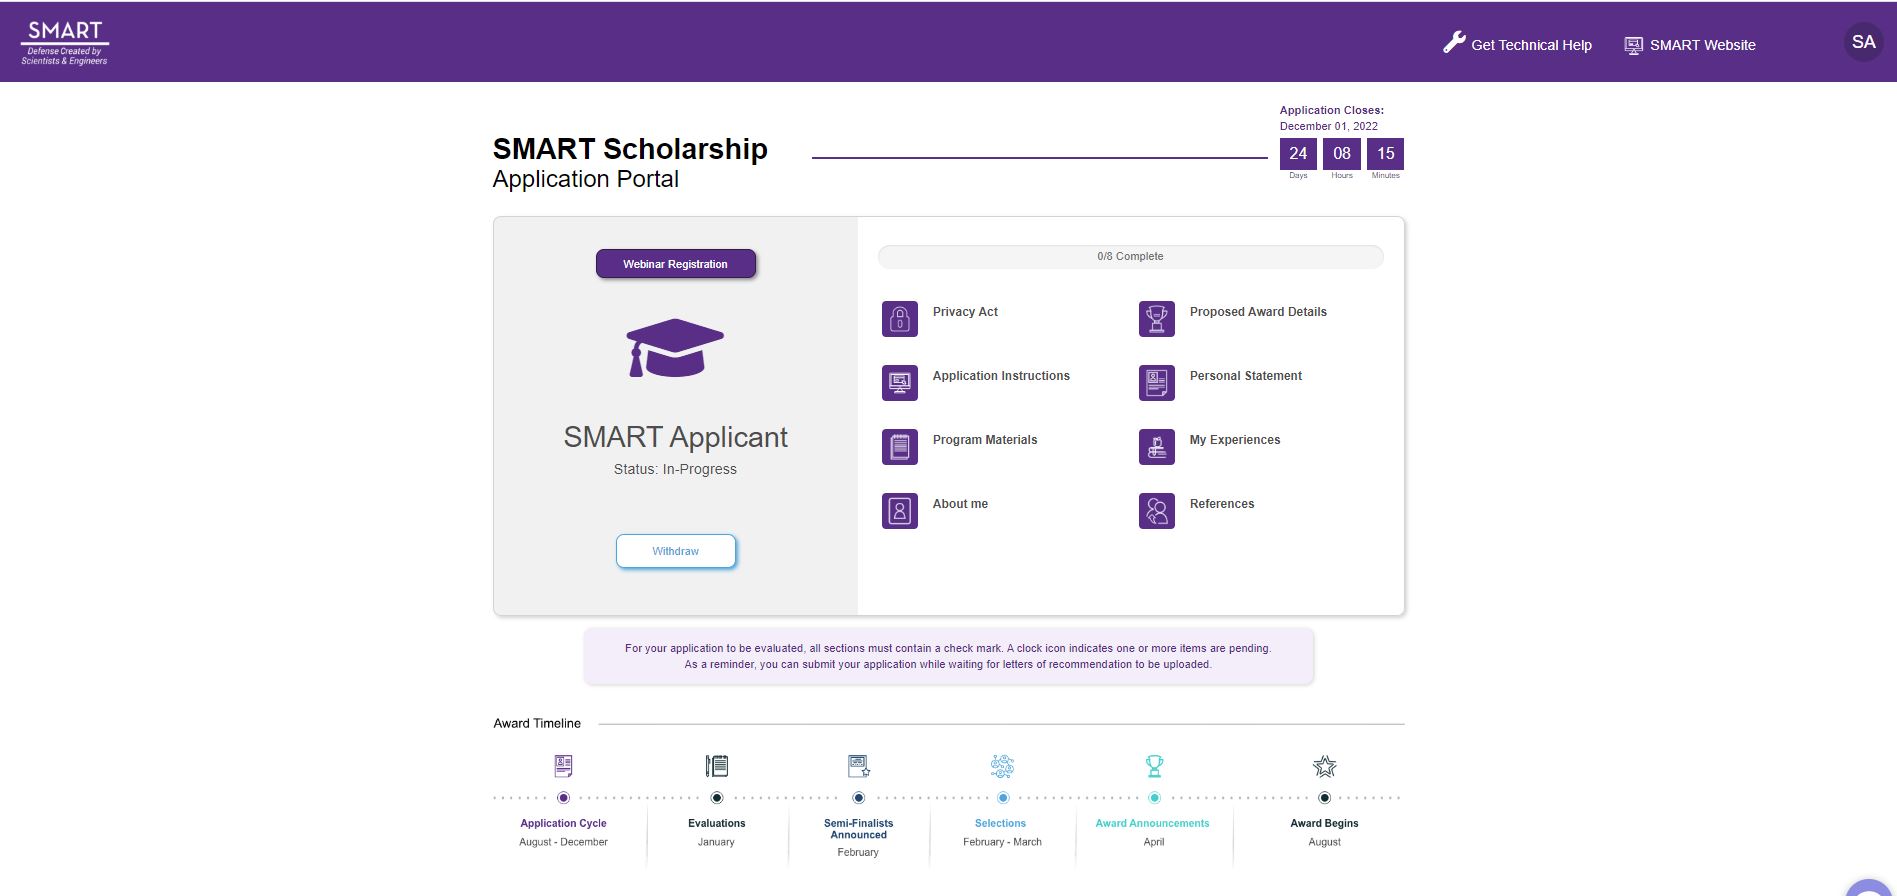Open Get Technical Help link
This screenshot has height=896, width=1897.
click(x=1518, y=45)
